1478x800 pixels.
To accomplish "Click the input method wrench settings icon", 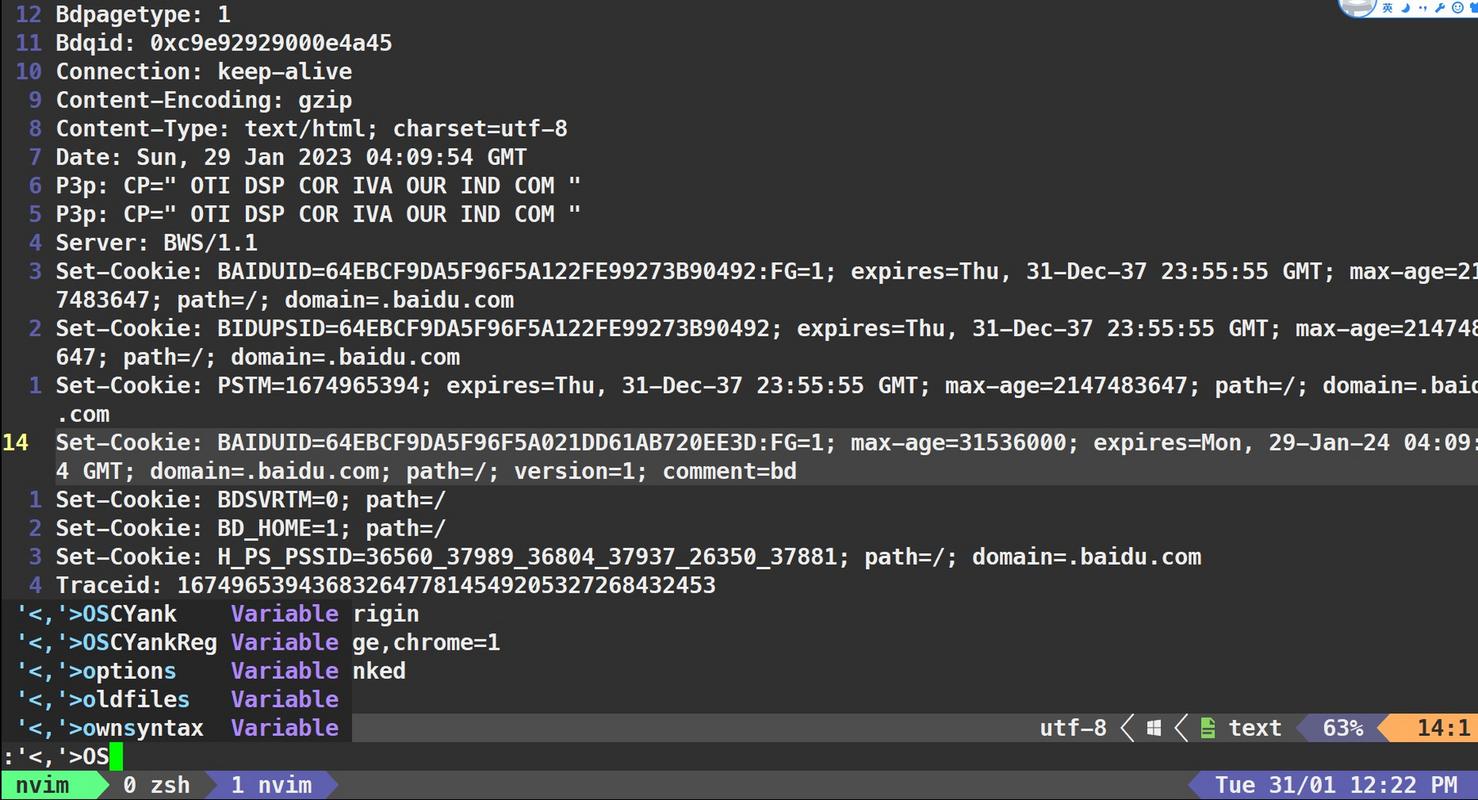I will coord(1439,8).
